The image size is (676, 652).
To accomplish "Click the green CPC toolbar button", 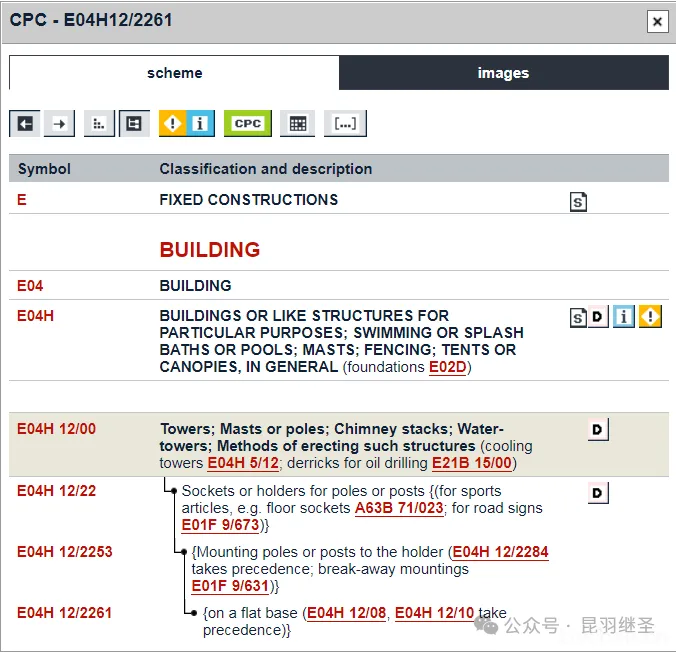I will pyautogui.click(x=247, y=123).
